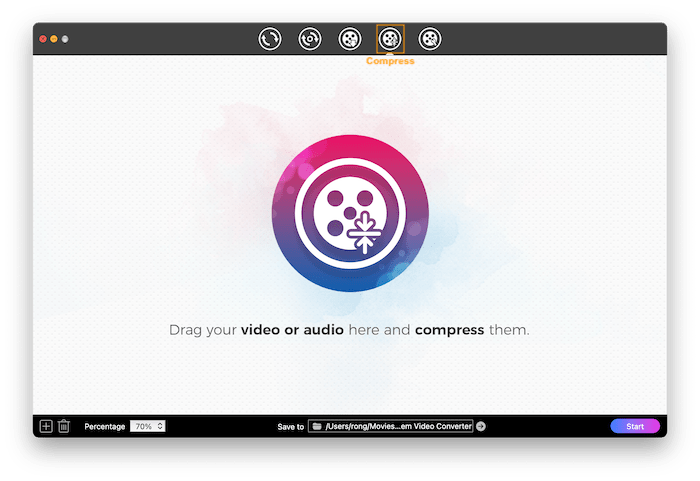The width and height of the screenshot is (700, 481).
Task: Click the folder icon in save path
Action: [317, 426]
